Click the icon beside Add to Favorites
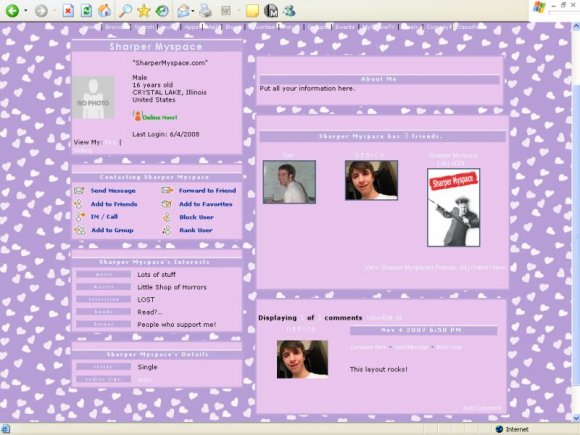This screenshot has width=580, height=435. tap(167, 204)
